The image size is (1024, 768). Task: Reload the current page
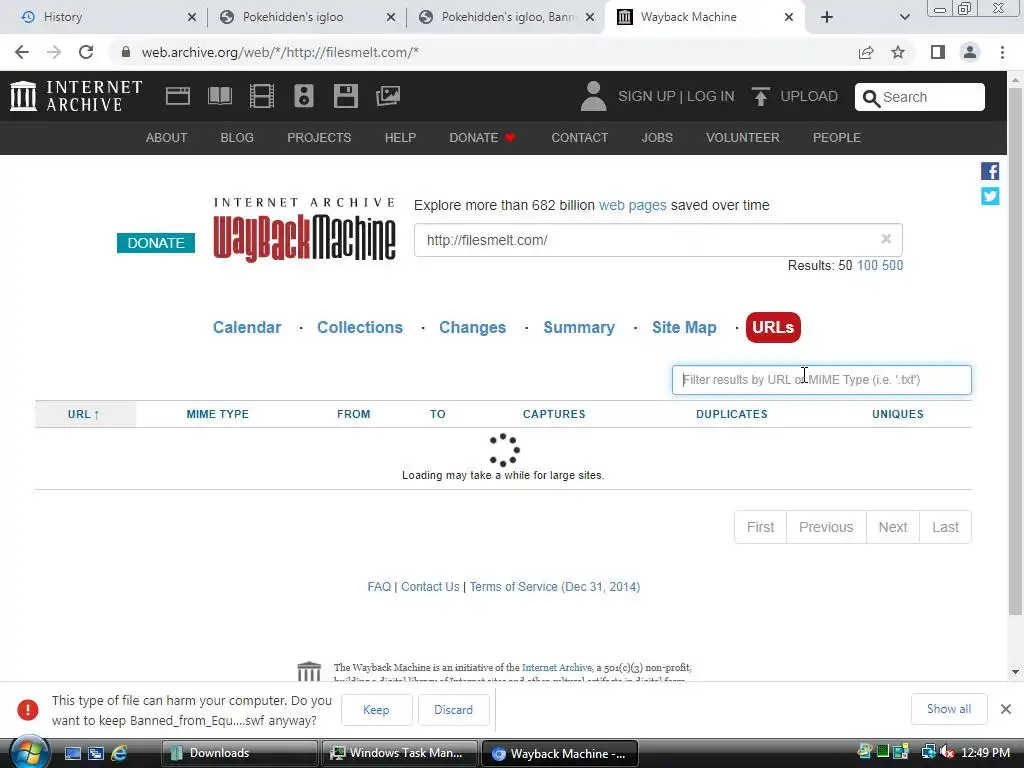point(86,52)
